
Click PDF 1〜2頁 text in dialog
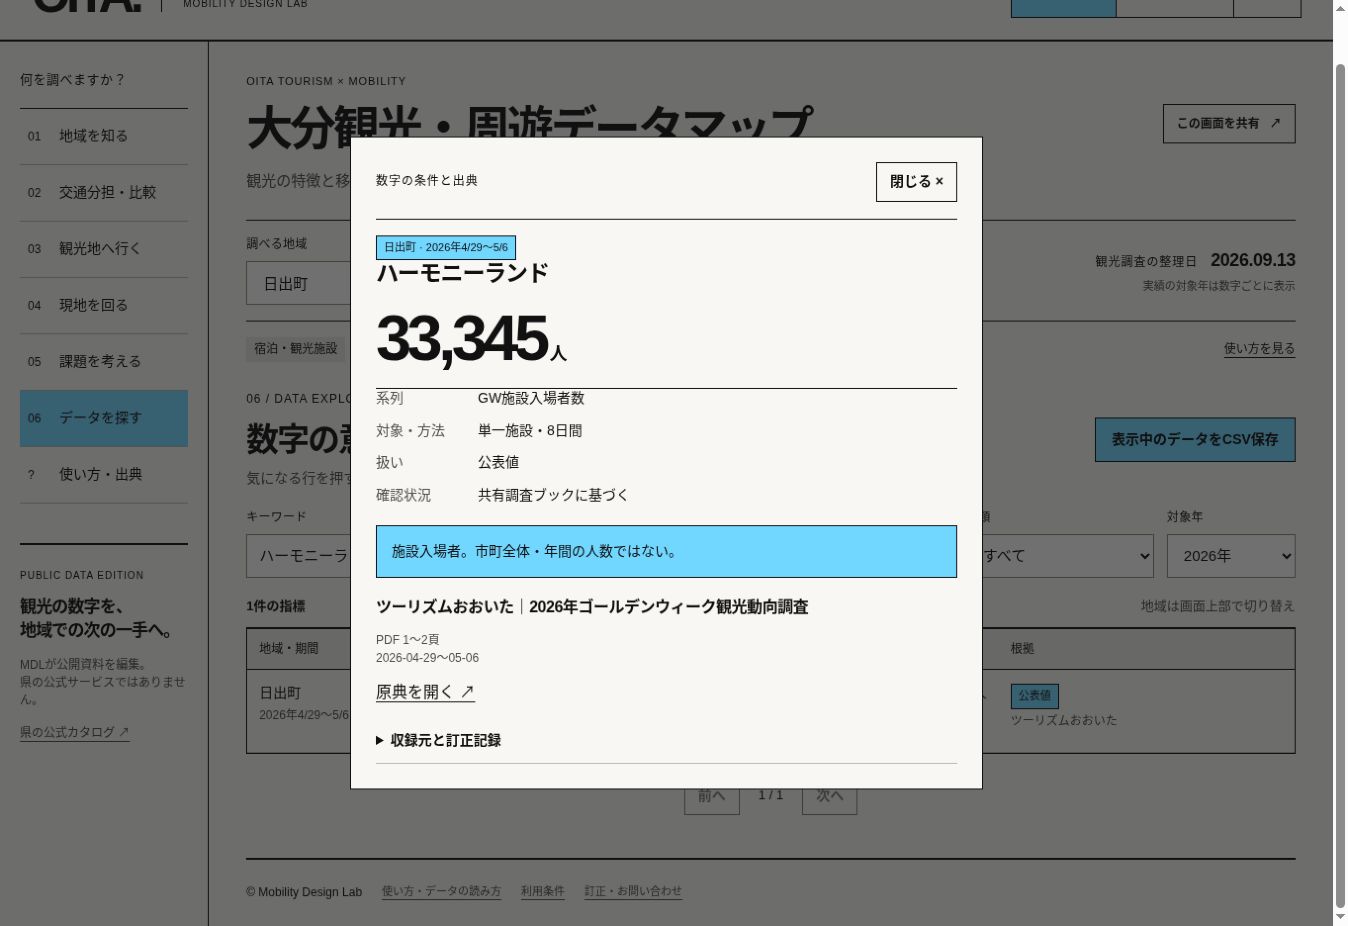(407, 640)
